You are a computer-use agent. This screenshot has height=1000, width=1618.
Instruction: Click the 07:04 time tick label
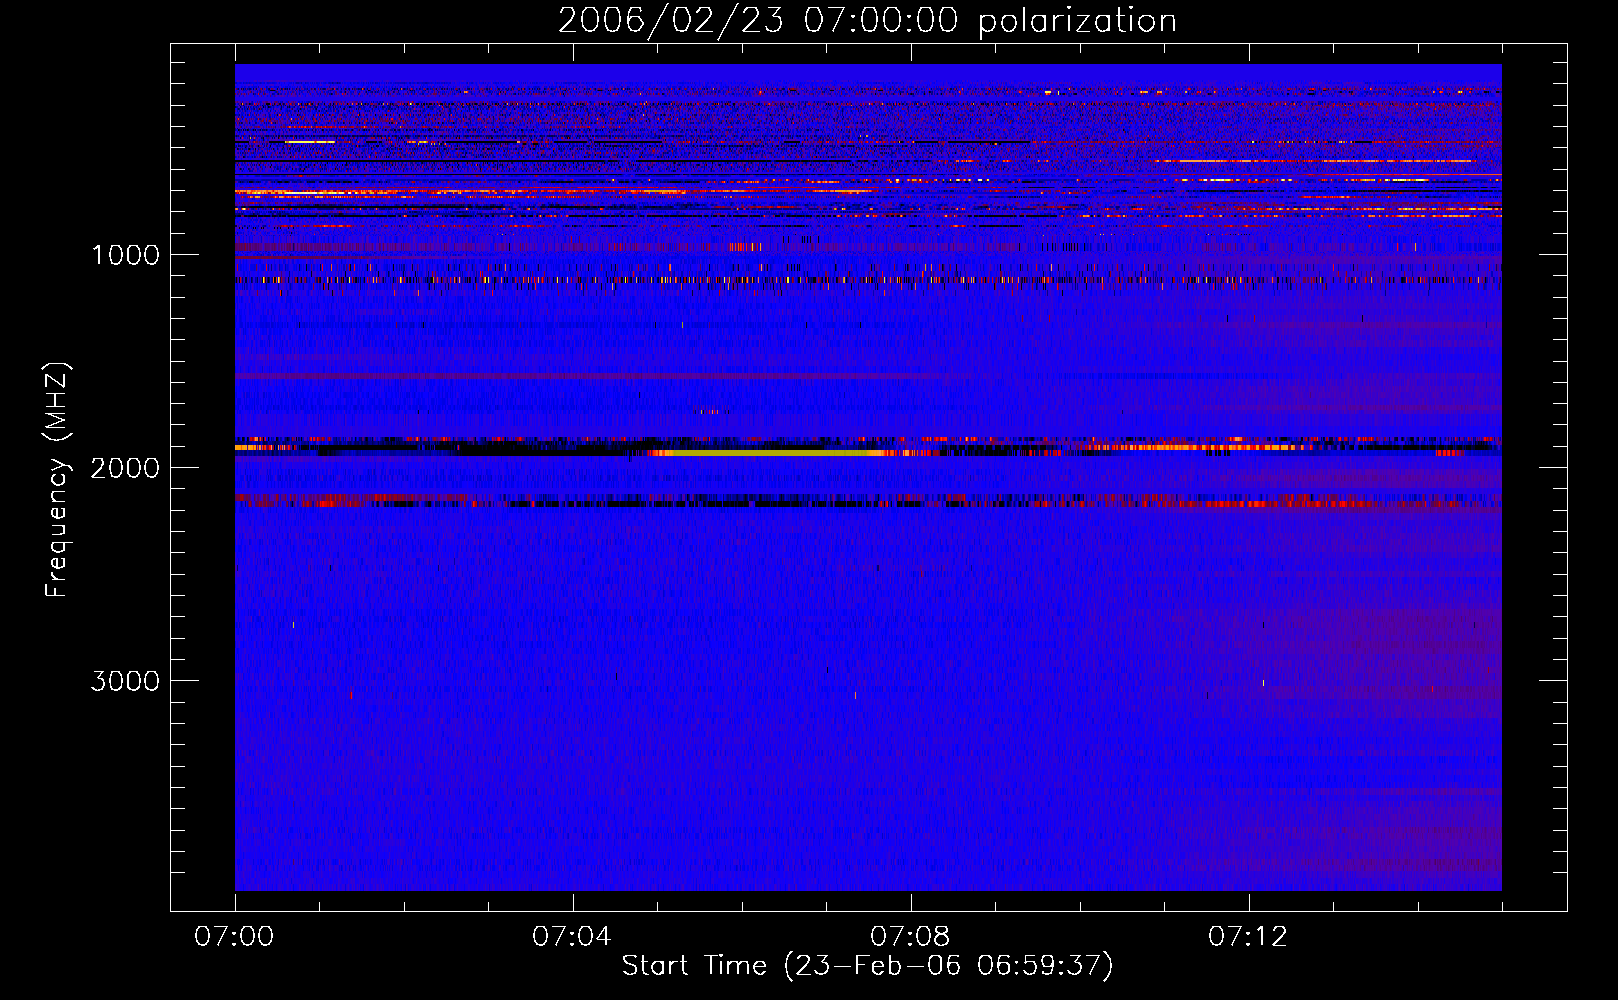click(572, 937)
